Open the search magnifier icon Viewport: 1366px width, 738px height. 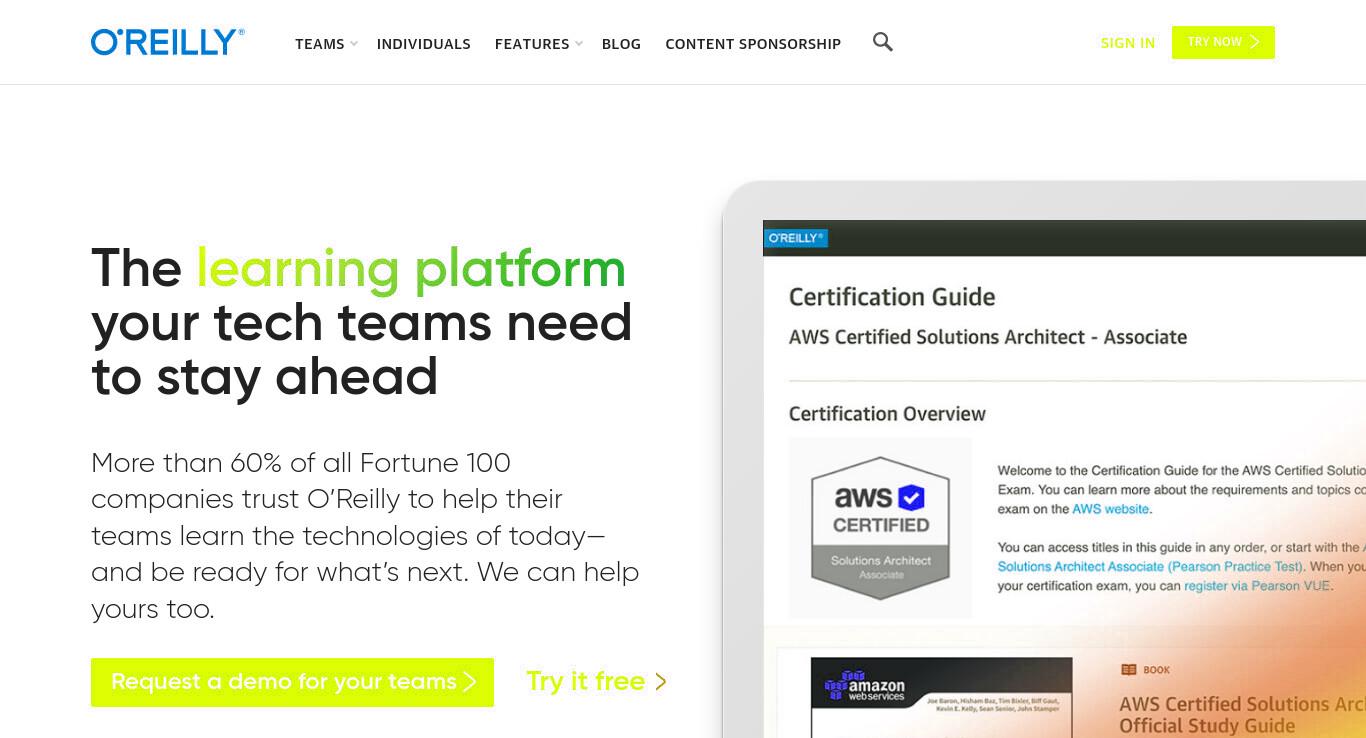[x=882, y=42]
